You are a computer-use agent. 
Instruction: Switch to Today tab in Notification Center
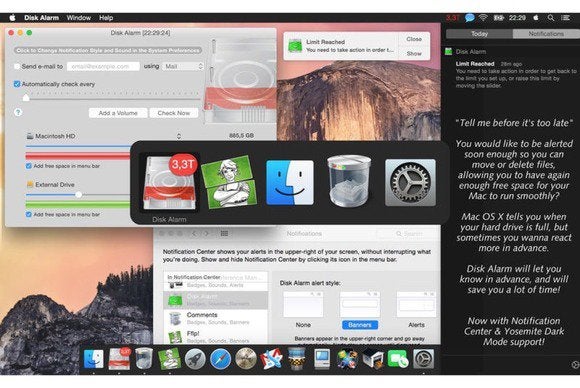tap(479, 34)
